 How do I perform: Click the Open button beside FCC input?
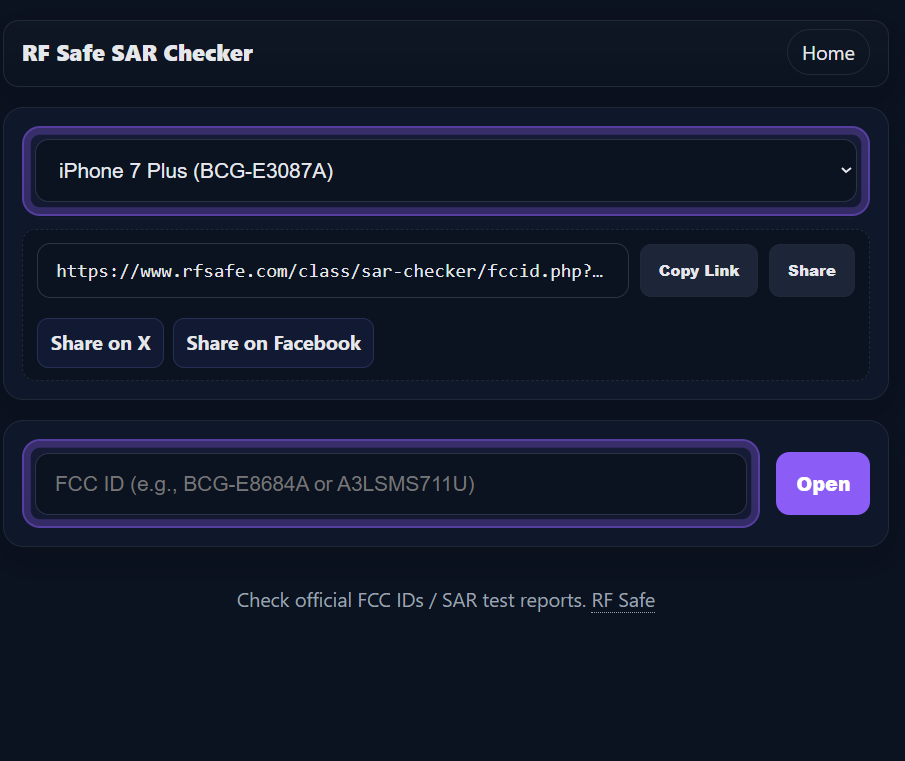coord(822,483)
